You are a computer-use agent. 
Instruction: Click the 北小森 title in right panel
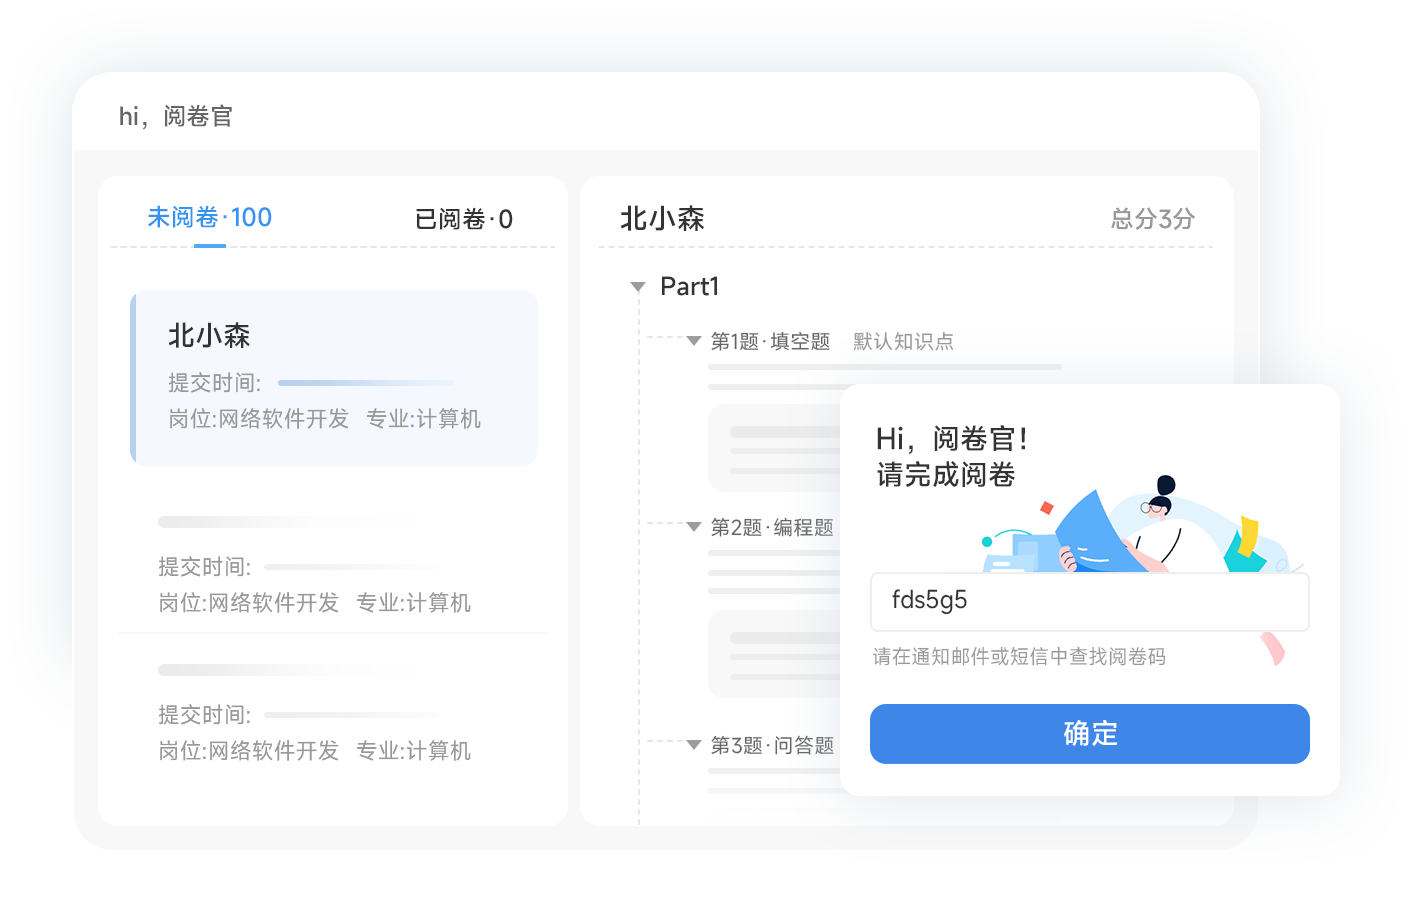tap(662, 219)
